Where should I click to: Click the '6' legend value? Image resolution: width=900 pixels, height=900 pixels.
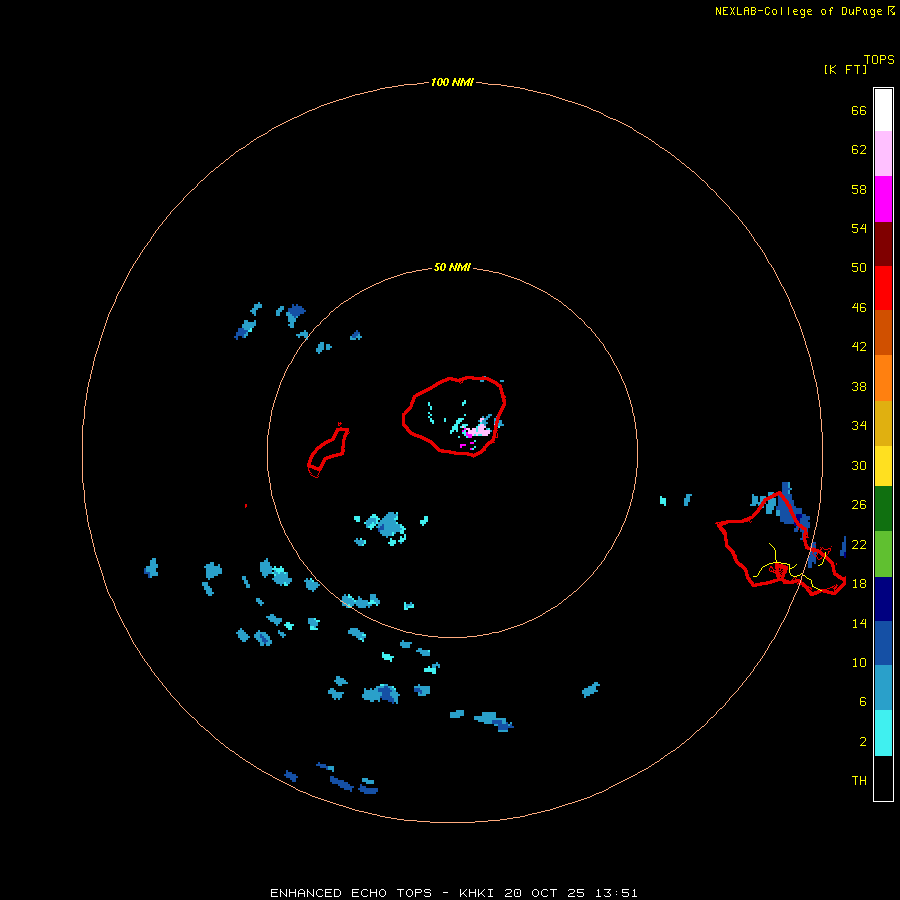[863, 702]
